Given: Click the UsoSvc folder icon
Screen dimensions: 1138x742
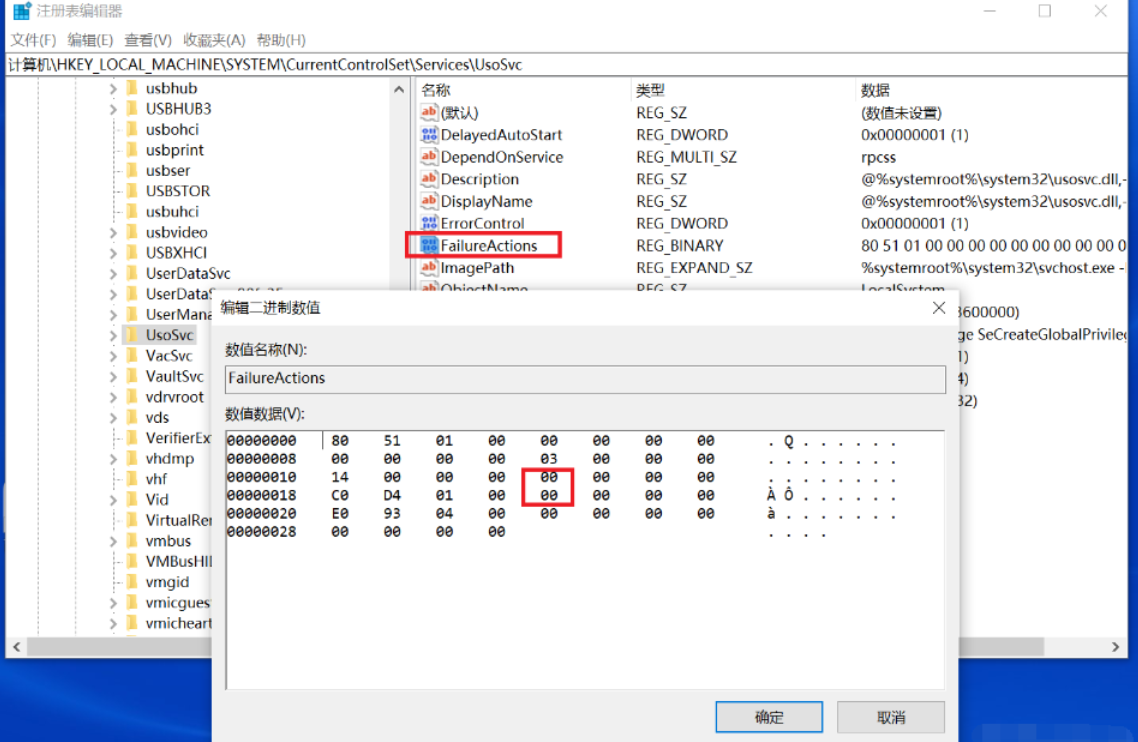Looking at the screenshot, I should tap(131, 335).
